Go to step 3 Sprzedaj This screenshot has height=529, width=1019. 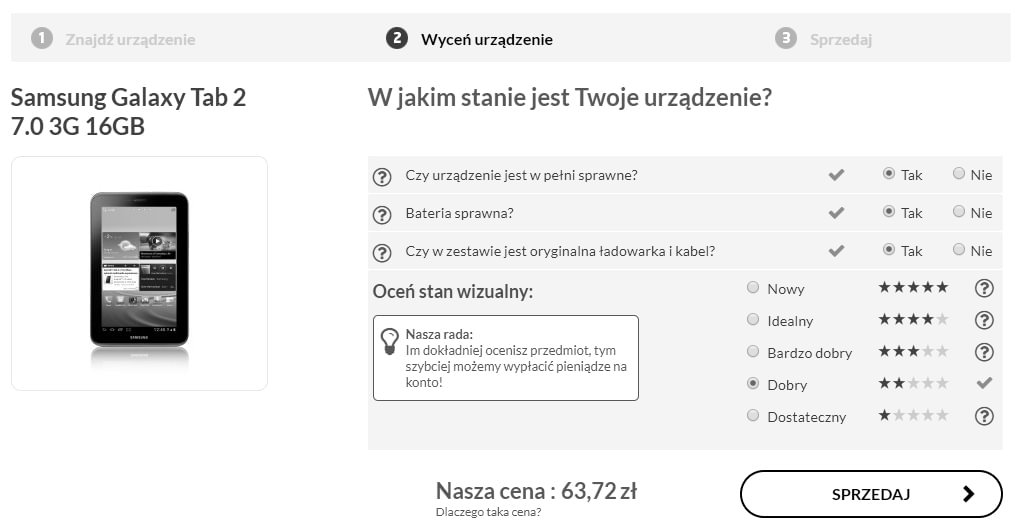click(x=823, y=39)
